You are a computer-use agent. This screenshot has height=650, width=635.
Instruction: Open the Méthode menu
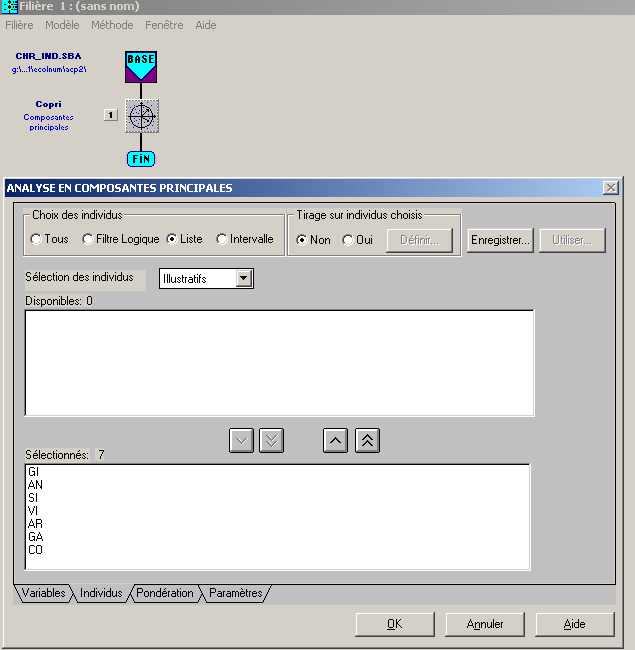tap(112, 25)
